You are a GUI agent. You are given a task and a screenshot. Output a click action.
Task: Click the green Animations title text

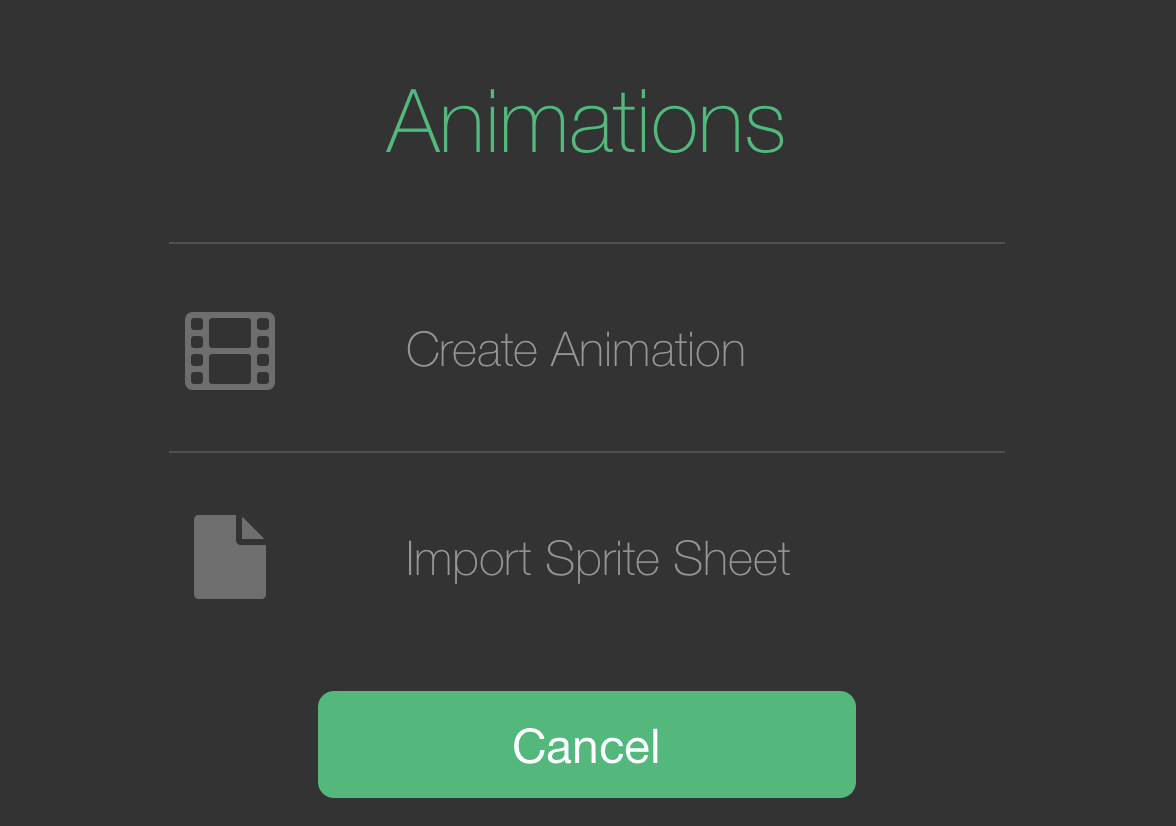click(x=586, y=121)
